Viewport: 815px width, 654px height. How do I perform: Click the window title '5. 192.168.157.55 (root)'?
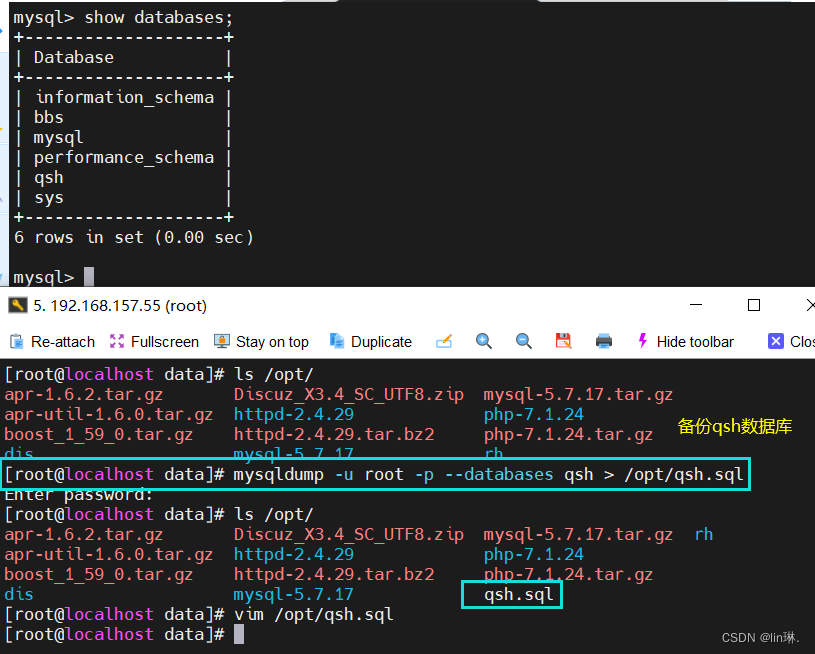(x=120, y=306)
